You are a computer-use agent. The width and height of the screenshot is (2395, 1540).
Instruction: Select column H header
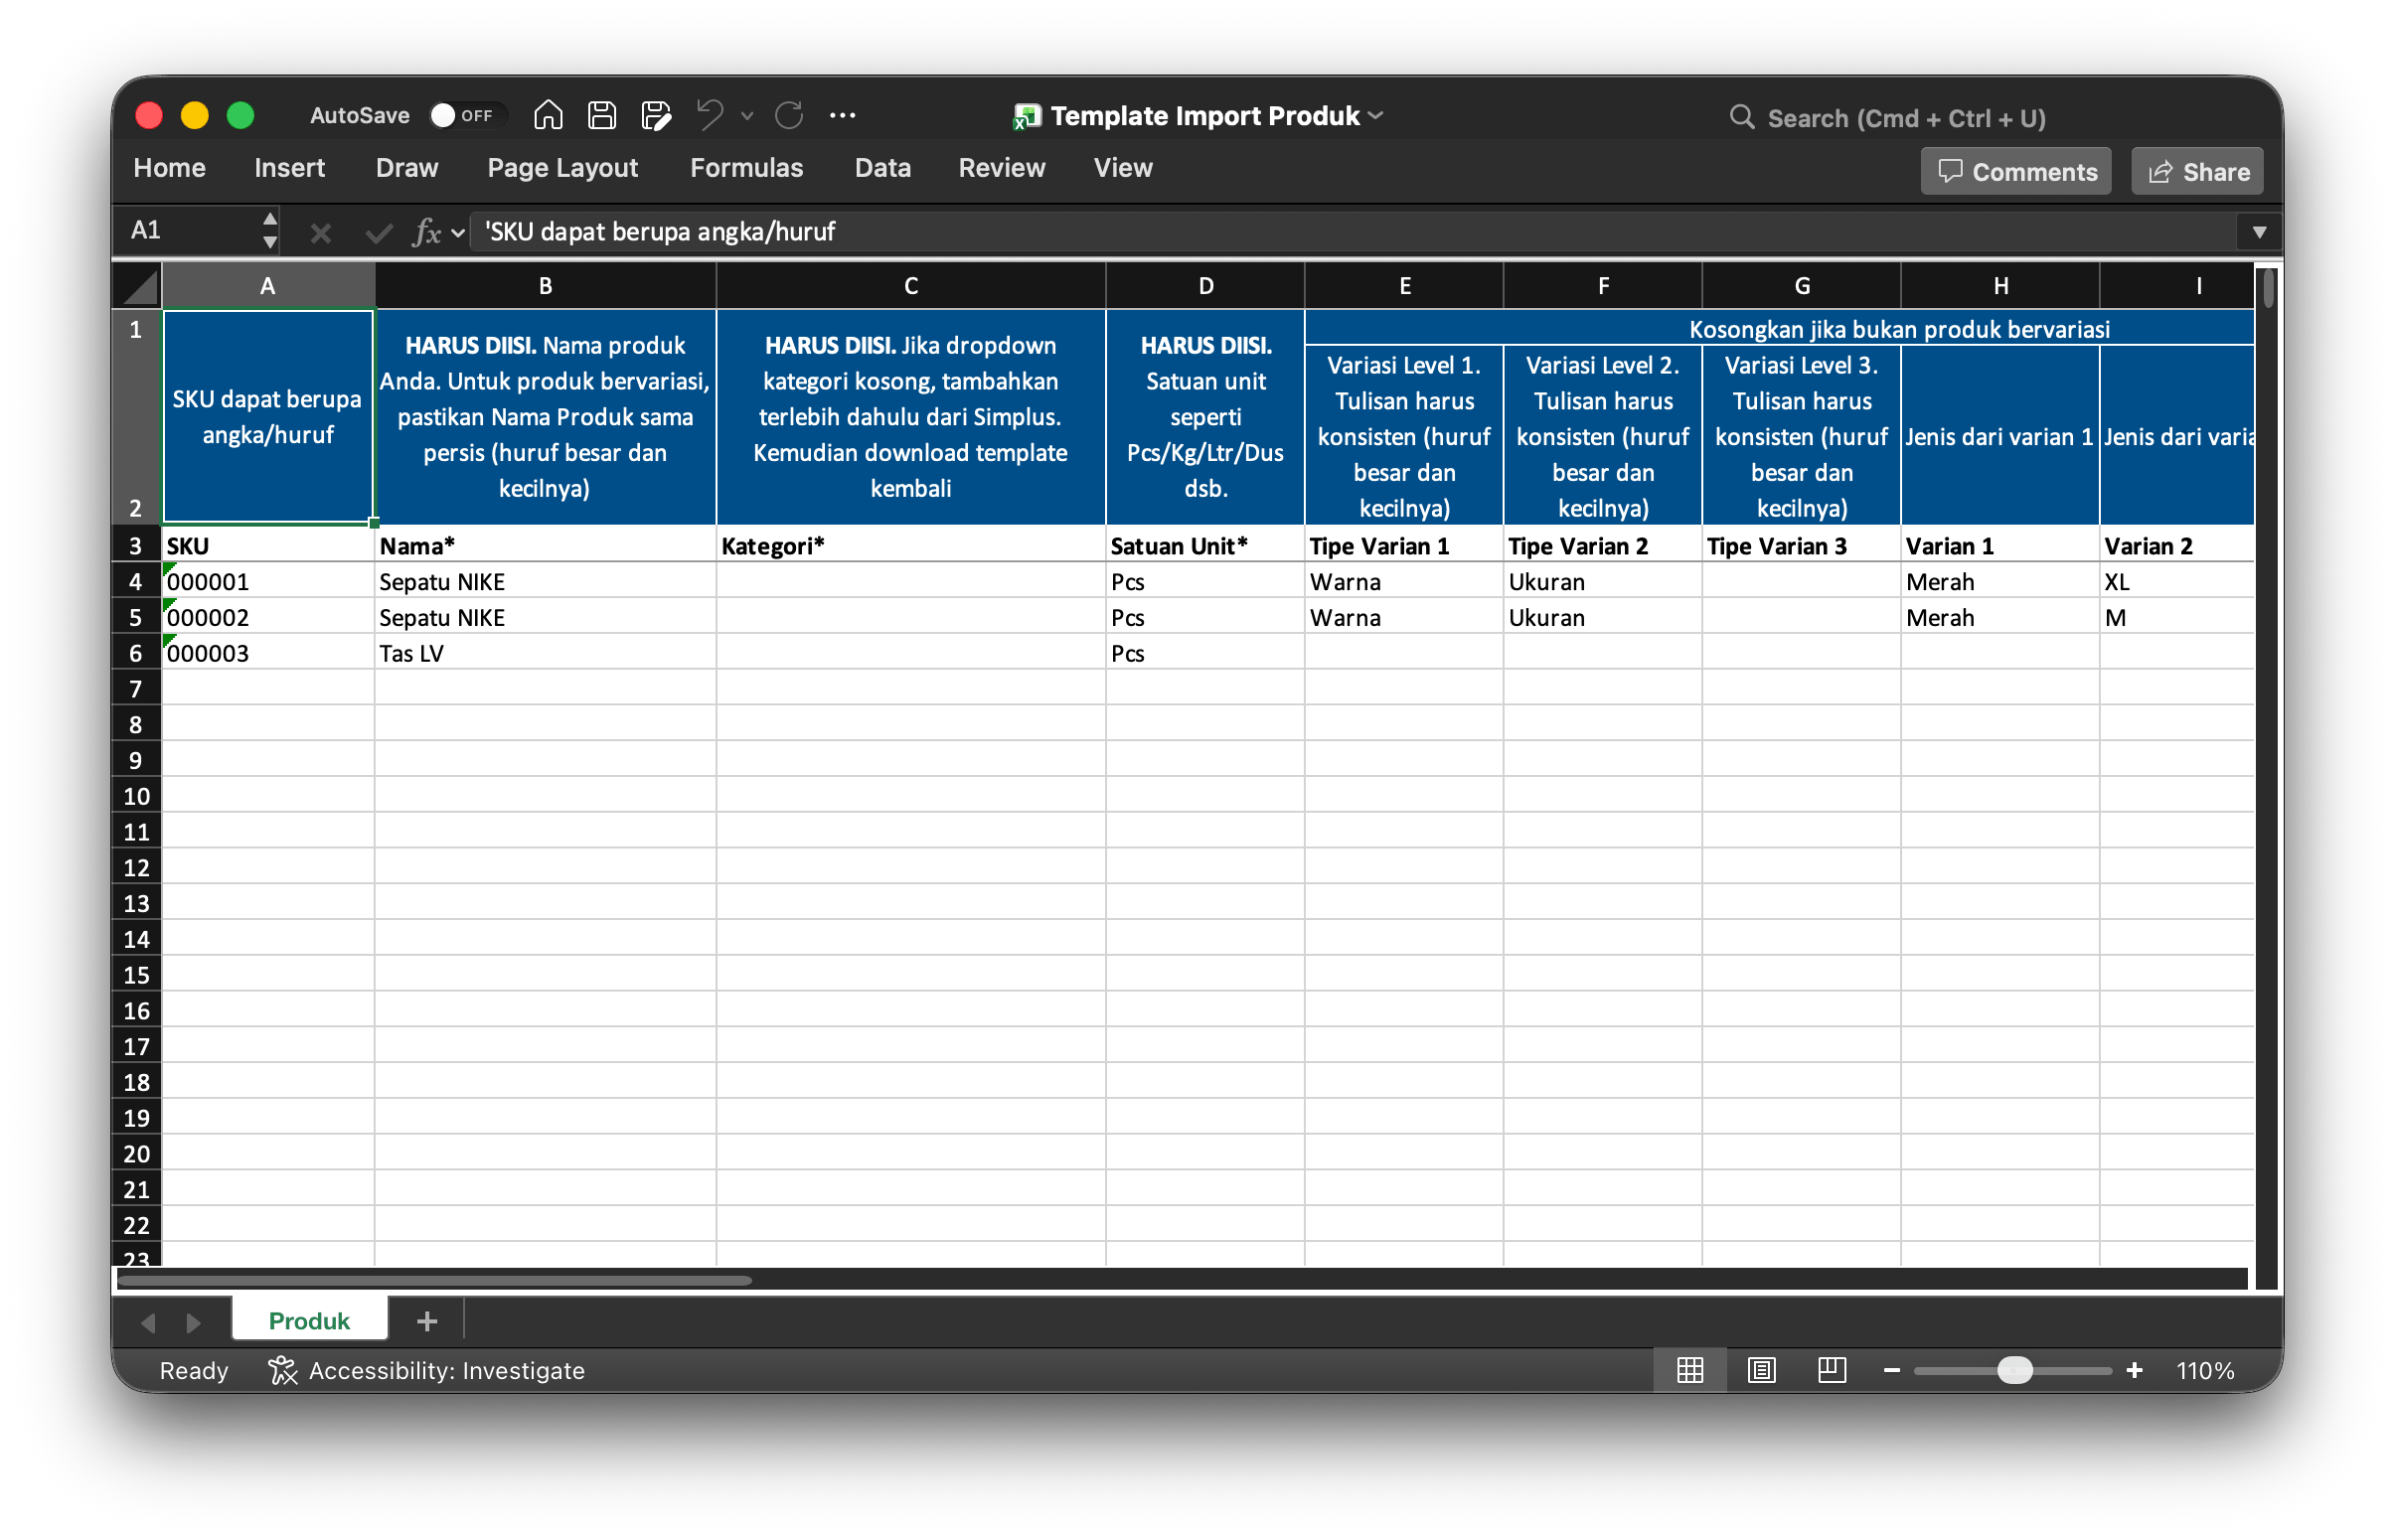click(x=1999, y=286)
